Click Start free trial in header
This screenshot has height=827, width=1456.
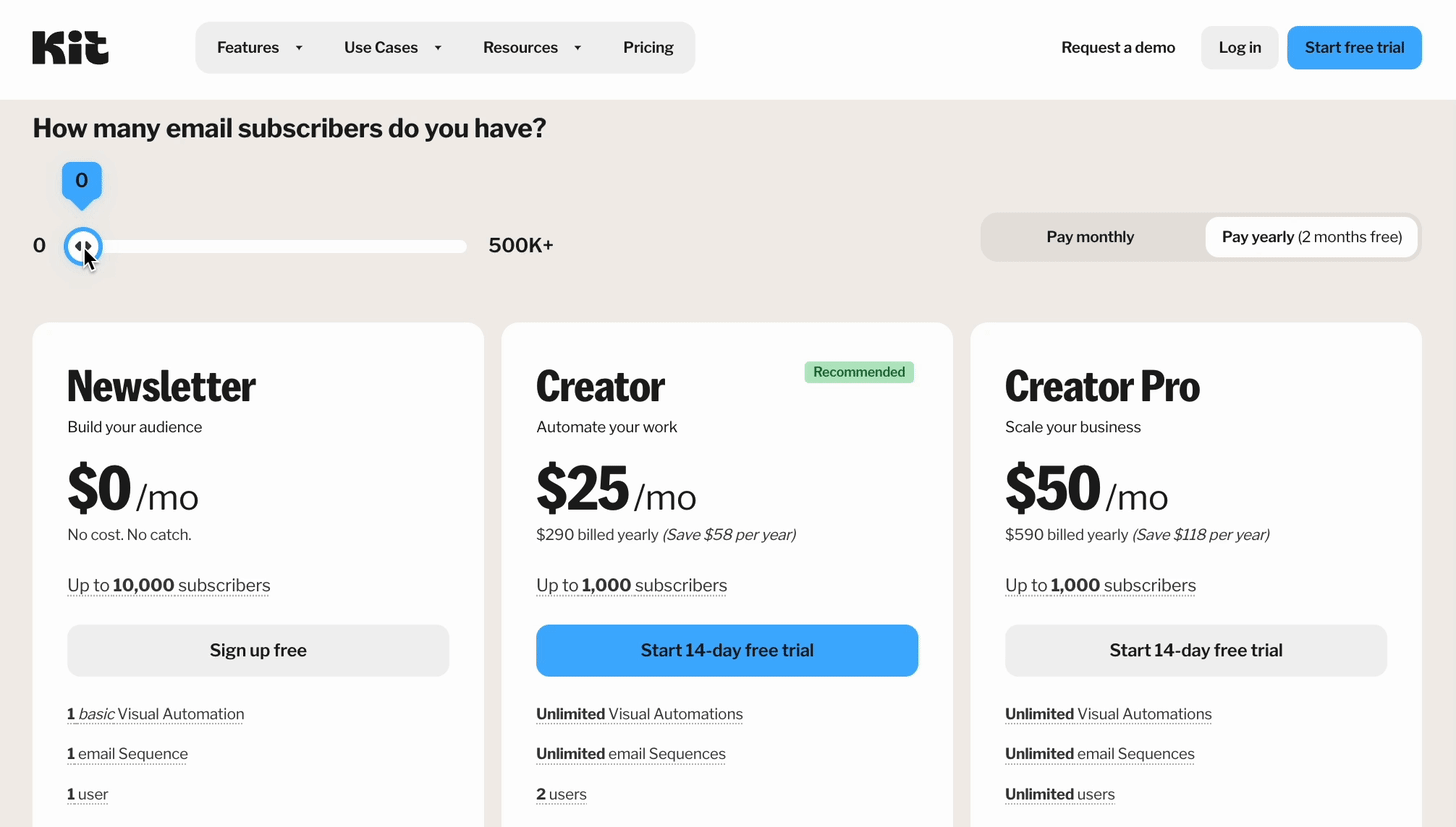pyautogui.click(x=1354, y=47)
